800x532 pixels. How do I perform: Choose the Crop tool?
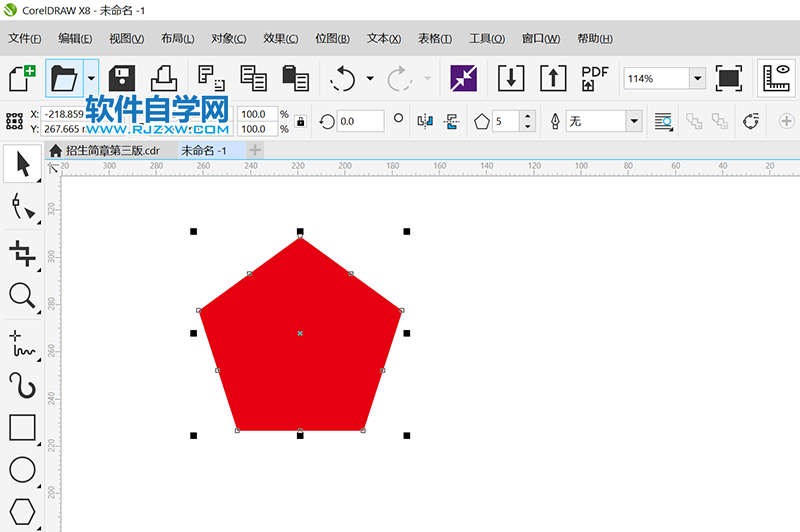21,251
